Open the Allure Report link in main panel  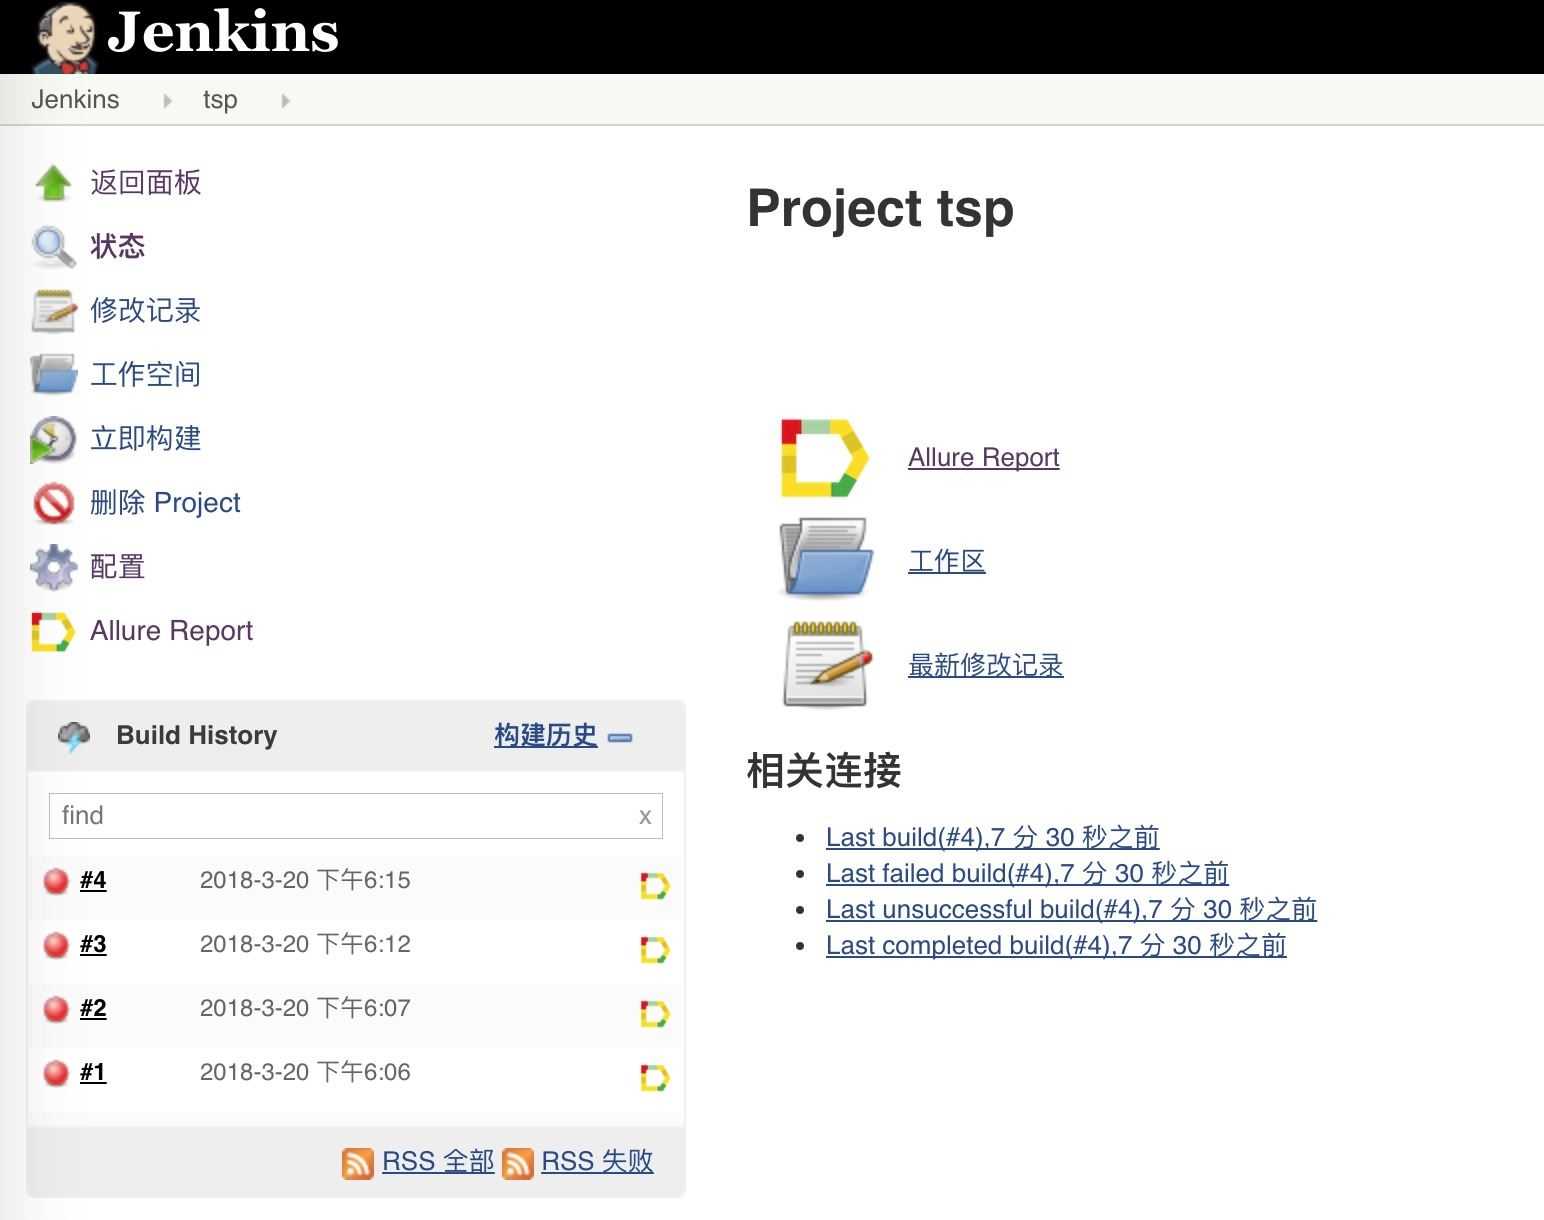click(984, 457)
